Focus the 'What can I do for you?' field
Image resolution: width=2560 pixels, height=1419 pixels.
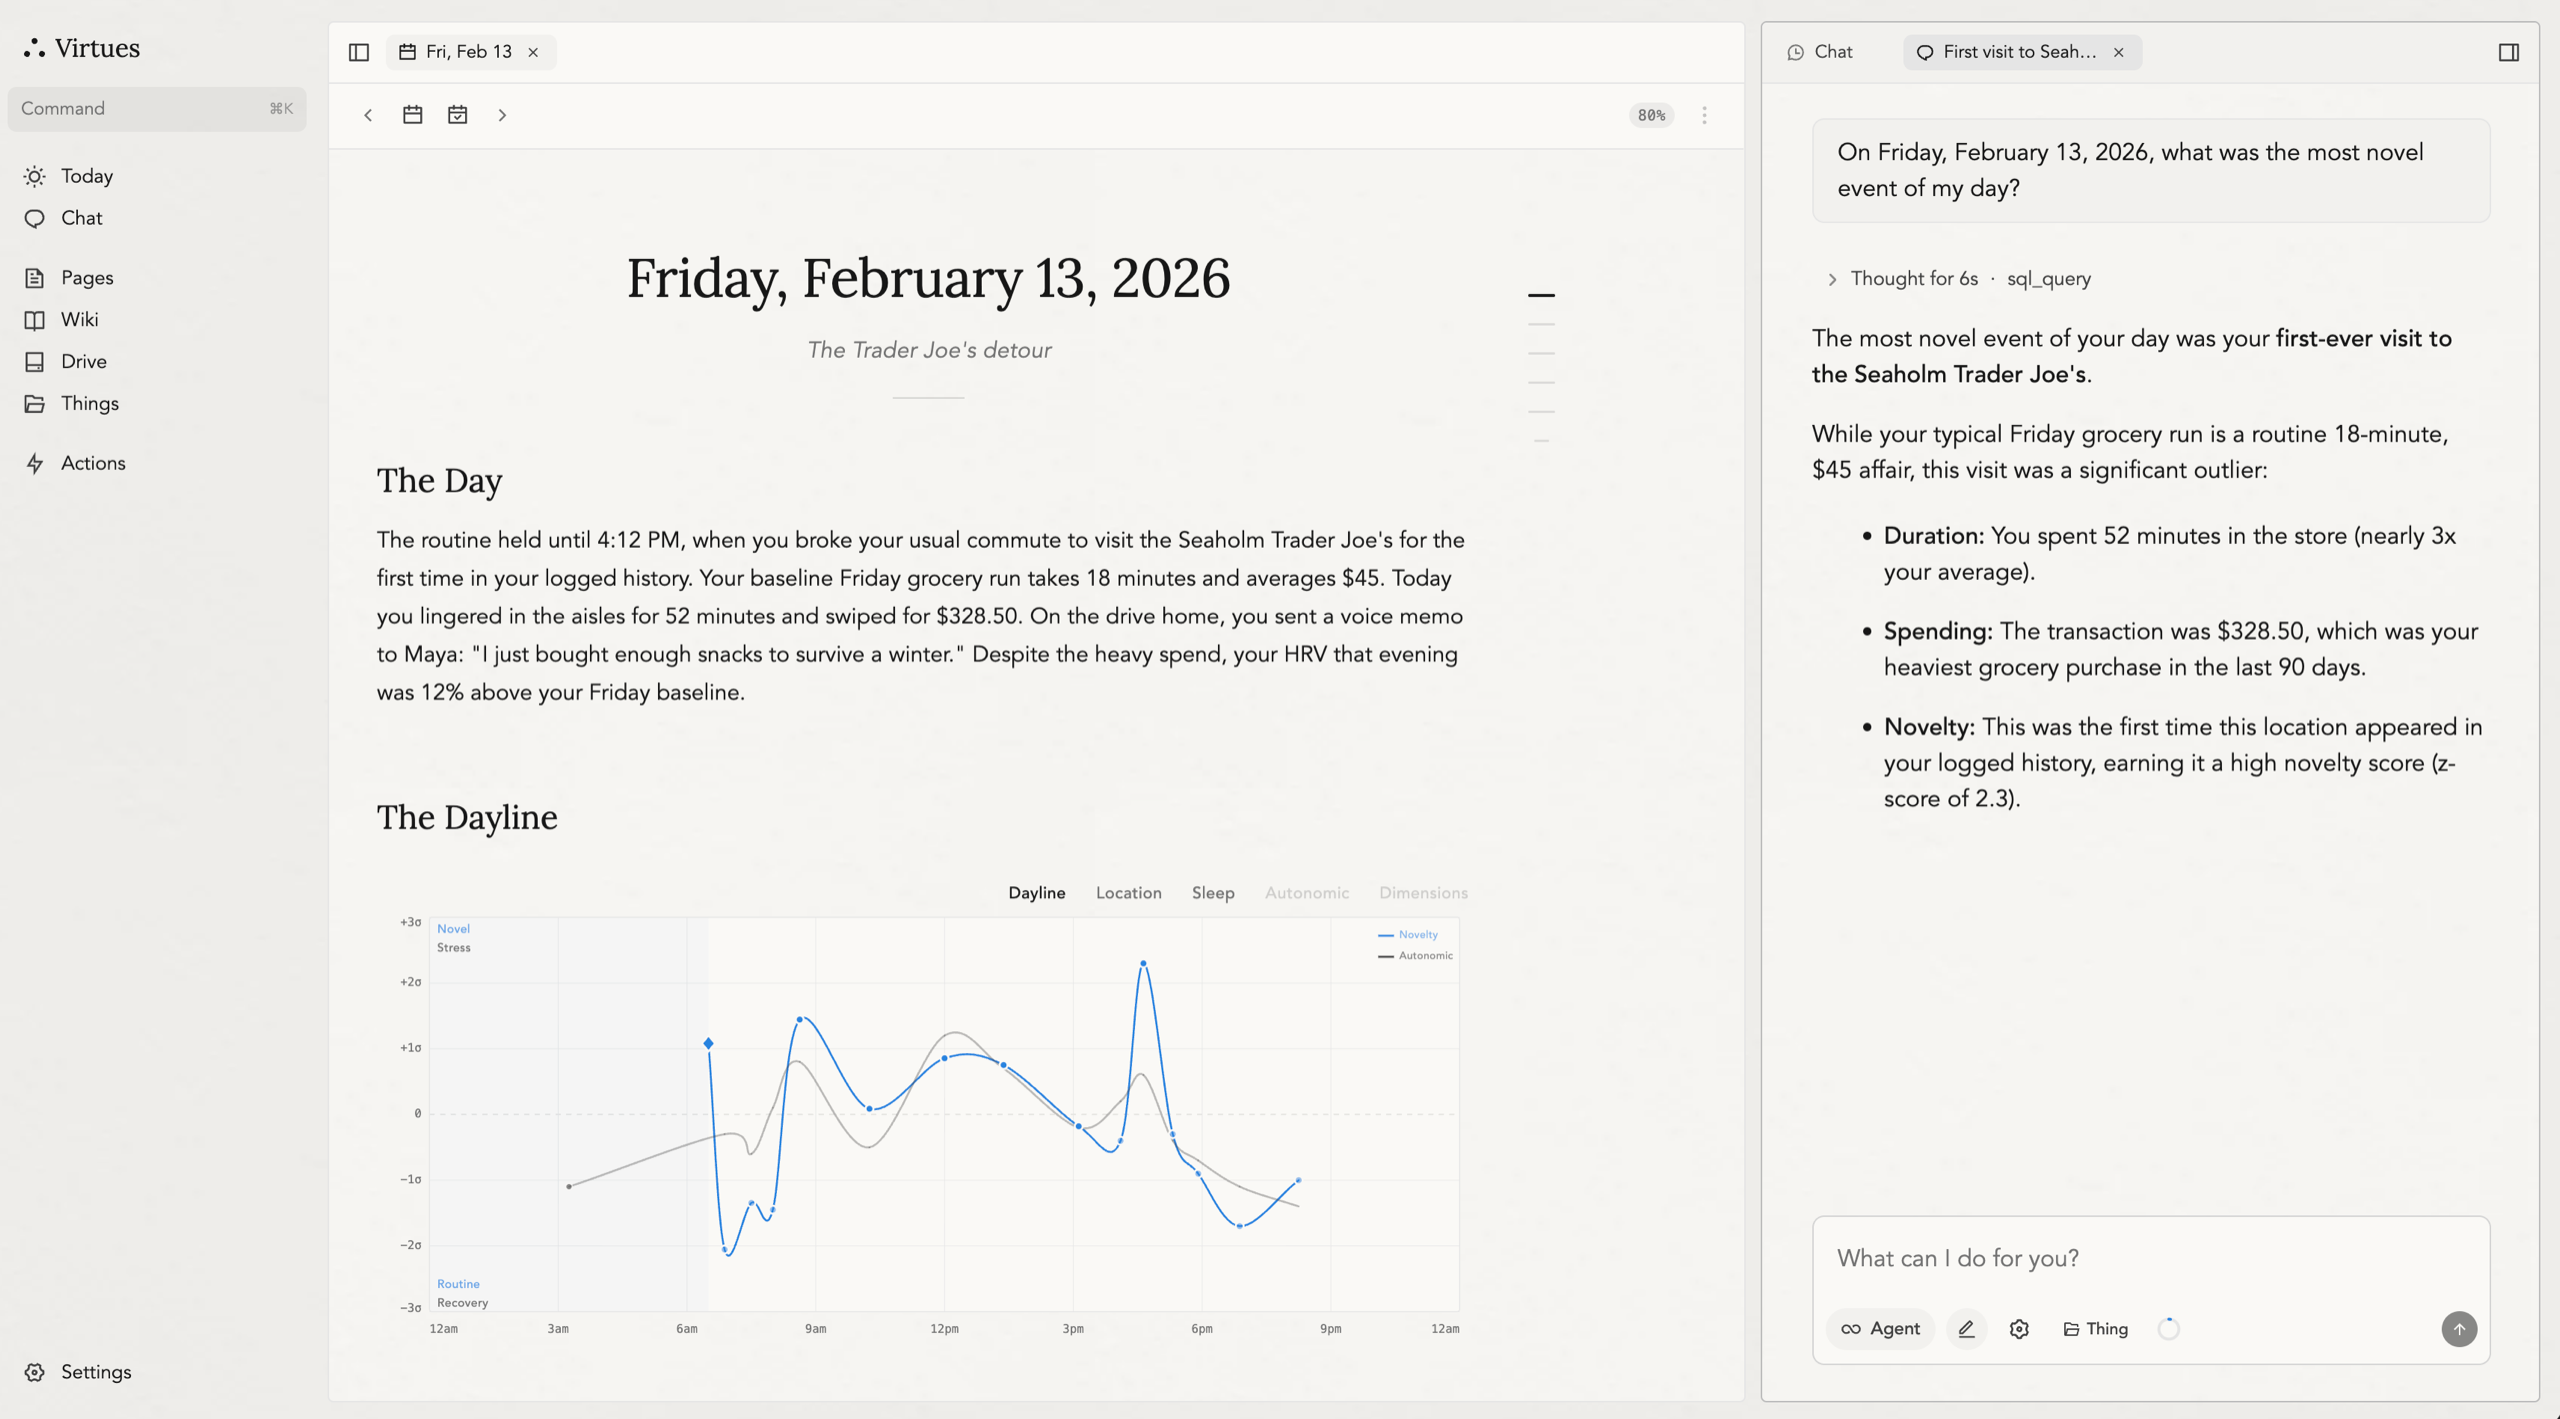pos(2150,1258)
